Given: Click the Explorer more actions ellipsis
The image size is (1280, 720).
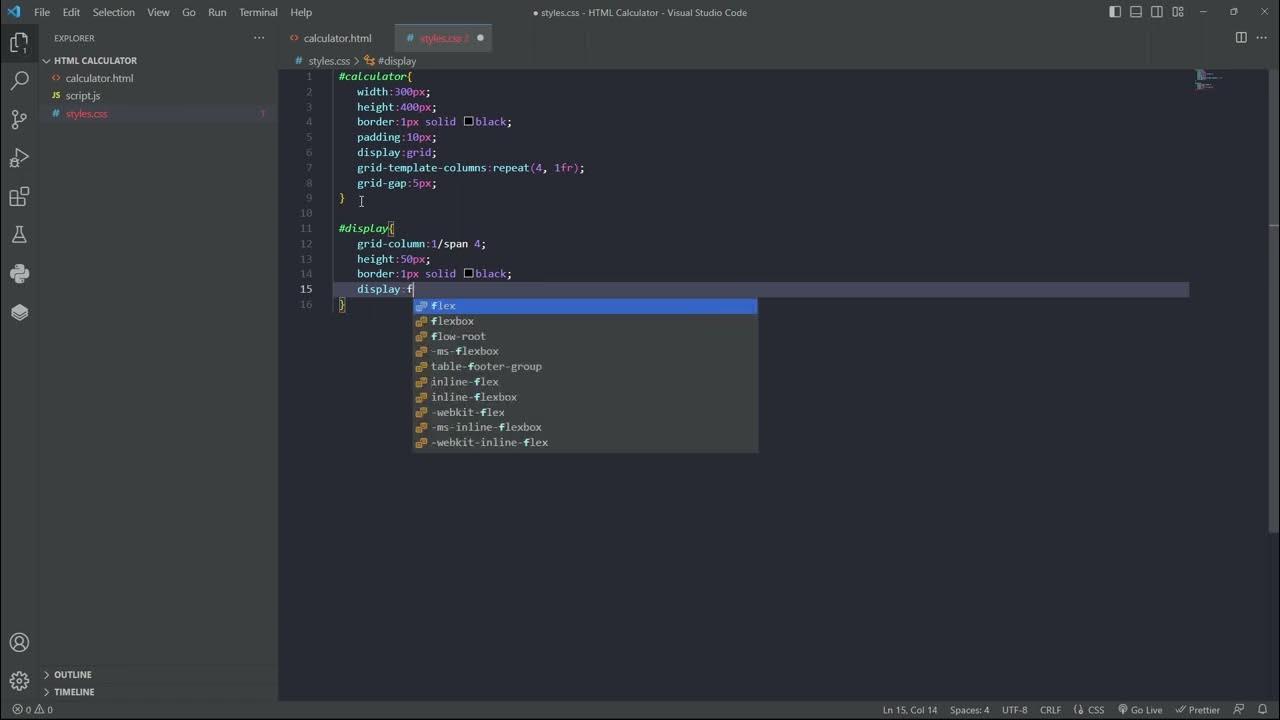Looking at the screenshot, I should pos(259,38).
